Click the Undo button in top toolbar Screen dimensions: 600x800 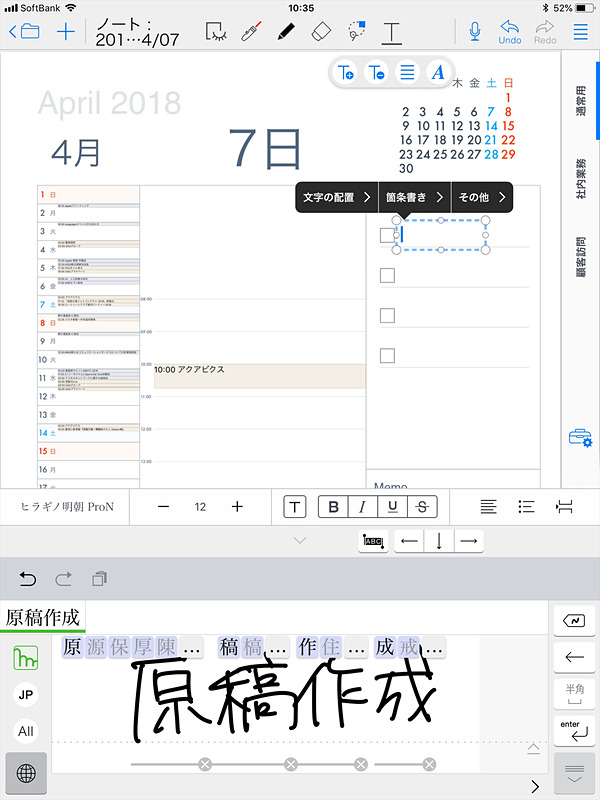[510, 32]
